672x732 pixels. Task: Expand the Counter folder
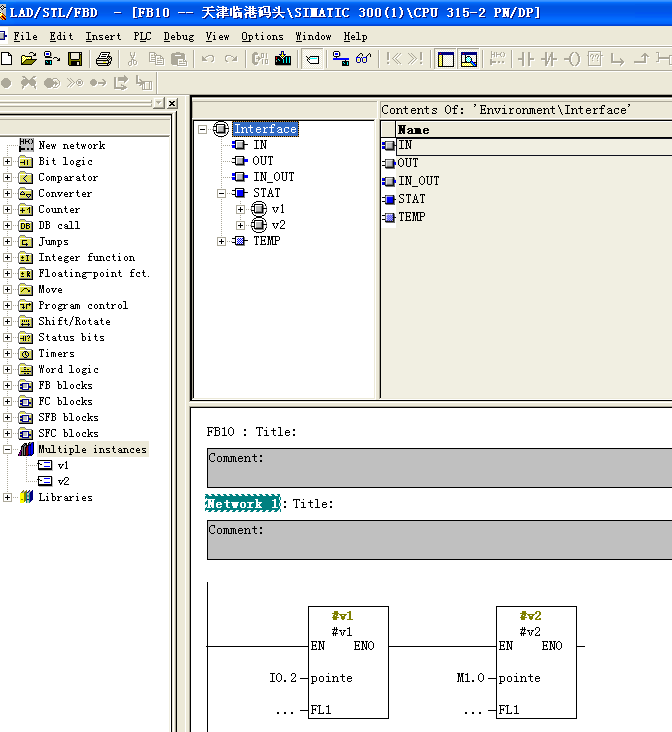click(7, 210)
